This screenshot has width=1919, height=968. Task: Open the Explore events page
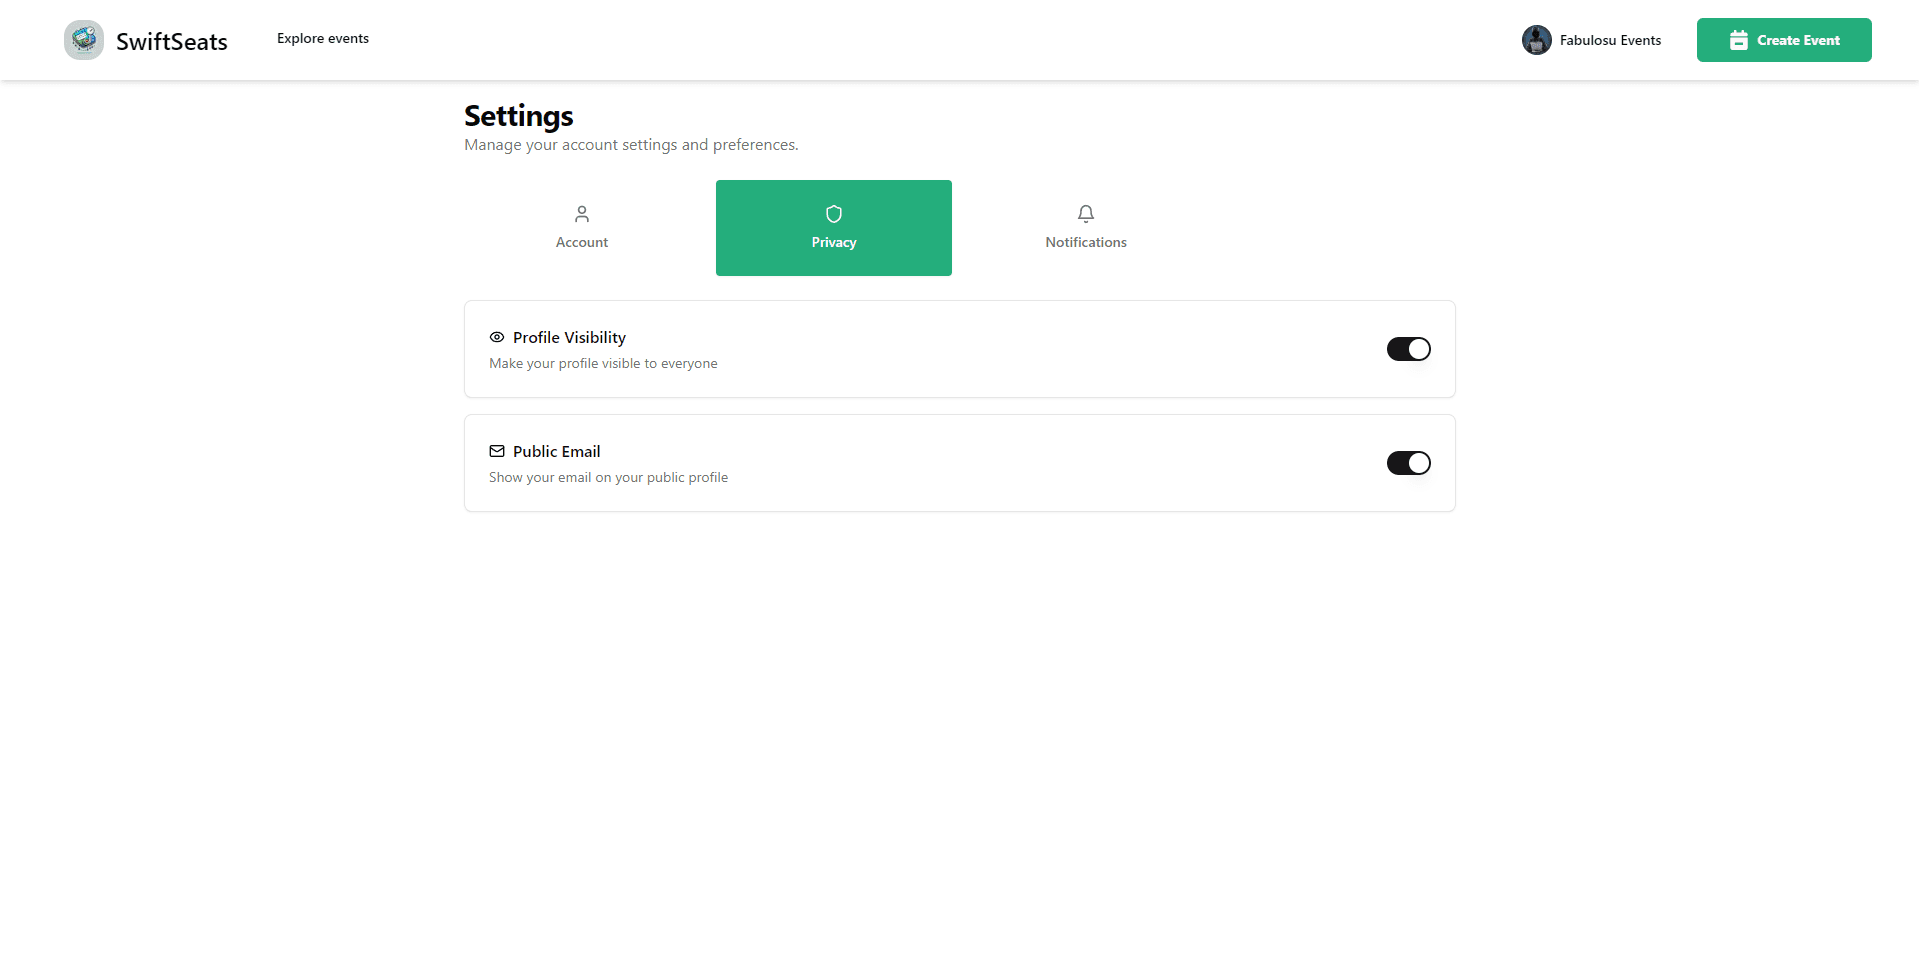(322, 38)
